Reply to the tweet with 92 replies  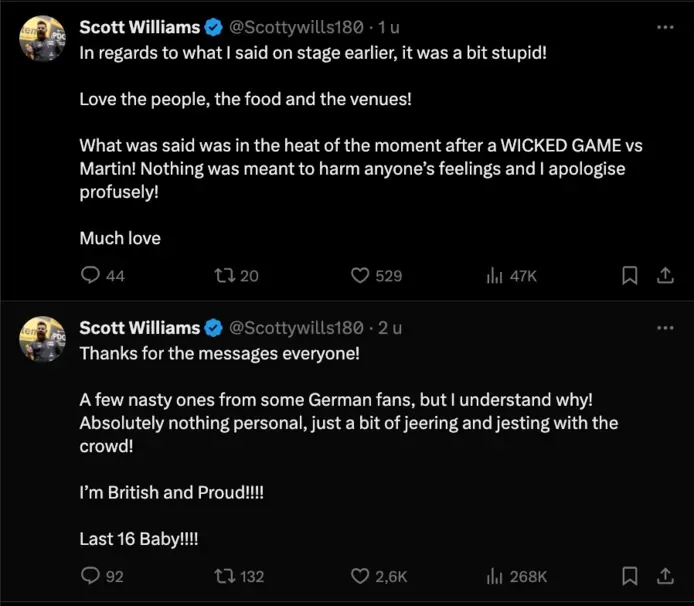(91, 576)
